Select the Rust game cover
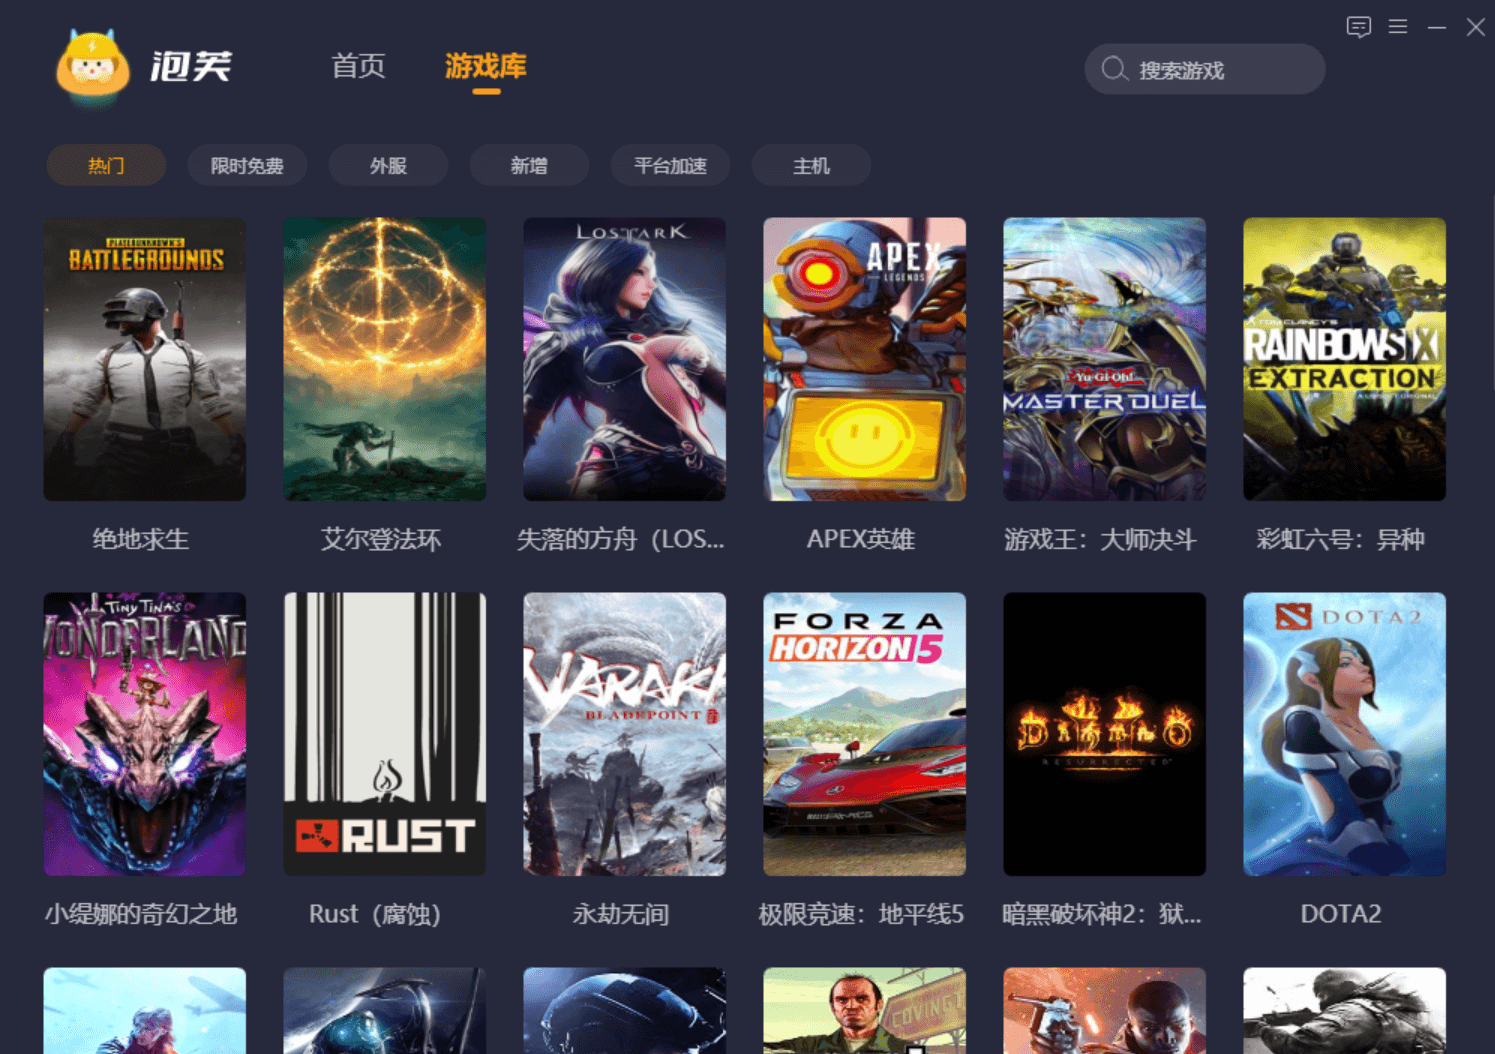 [x=385, y=734]
